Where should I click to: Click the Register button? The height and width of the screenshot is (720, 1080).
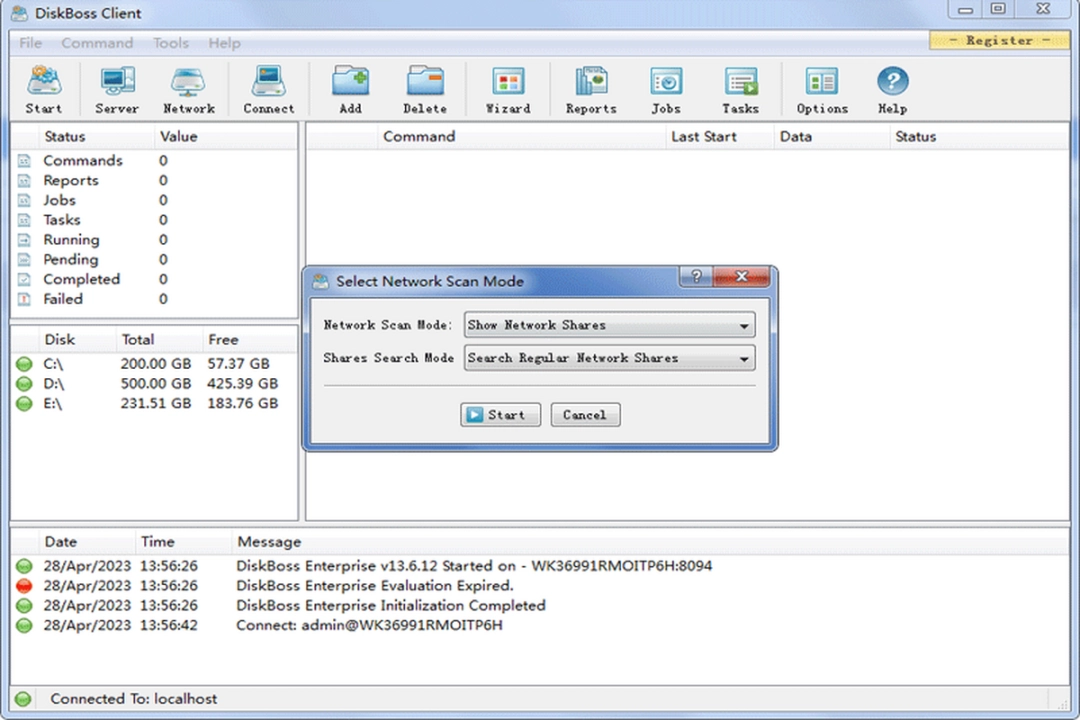point(999,40)
